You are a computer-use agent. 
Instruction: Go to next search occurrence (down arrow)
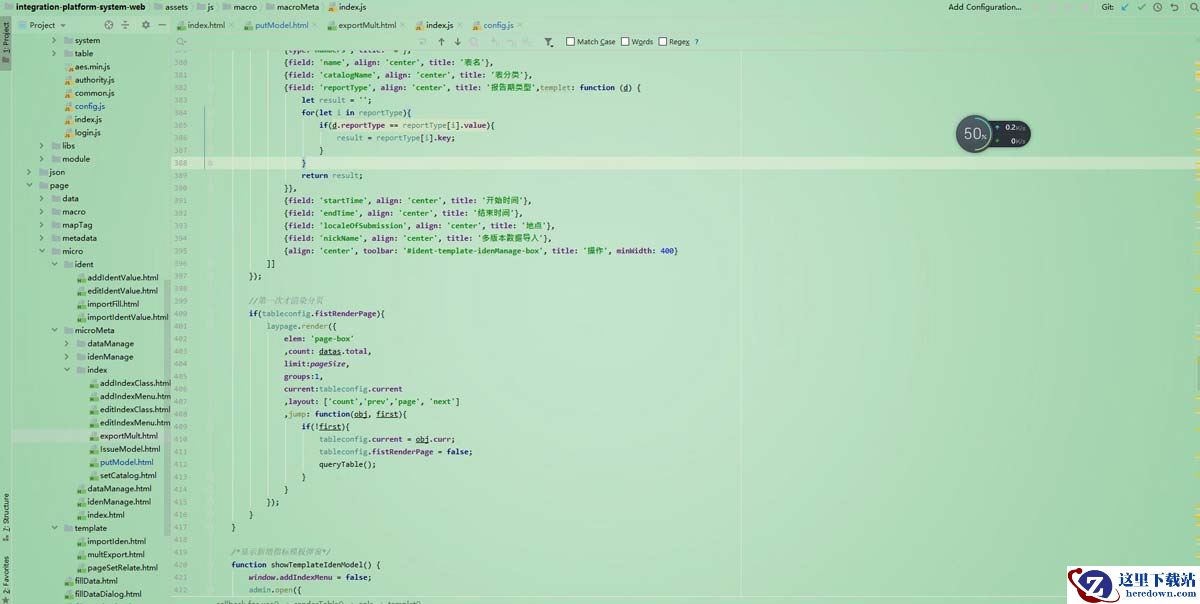point(458,42)
